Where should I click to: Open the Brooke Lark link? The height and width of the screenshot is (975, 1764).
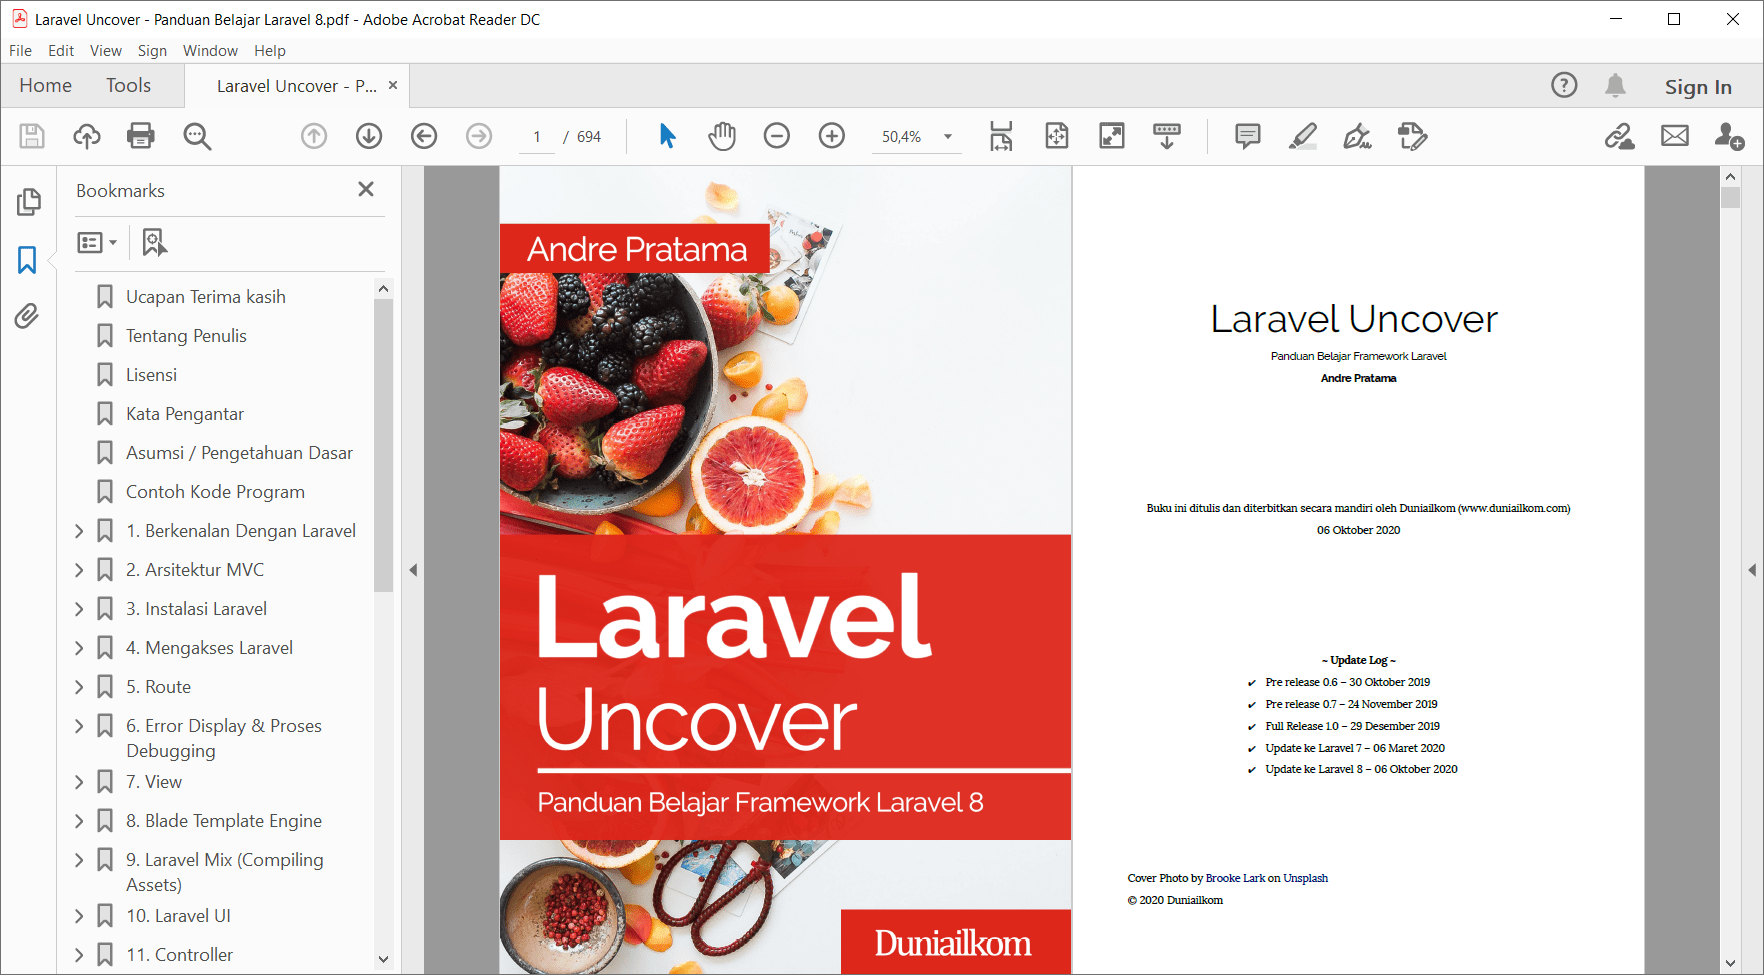click(x=1235, y=878)
